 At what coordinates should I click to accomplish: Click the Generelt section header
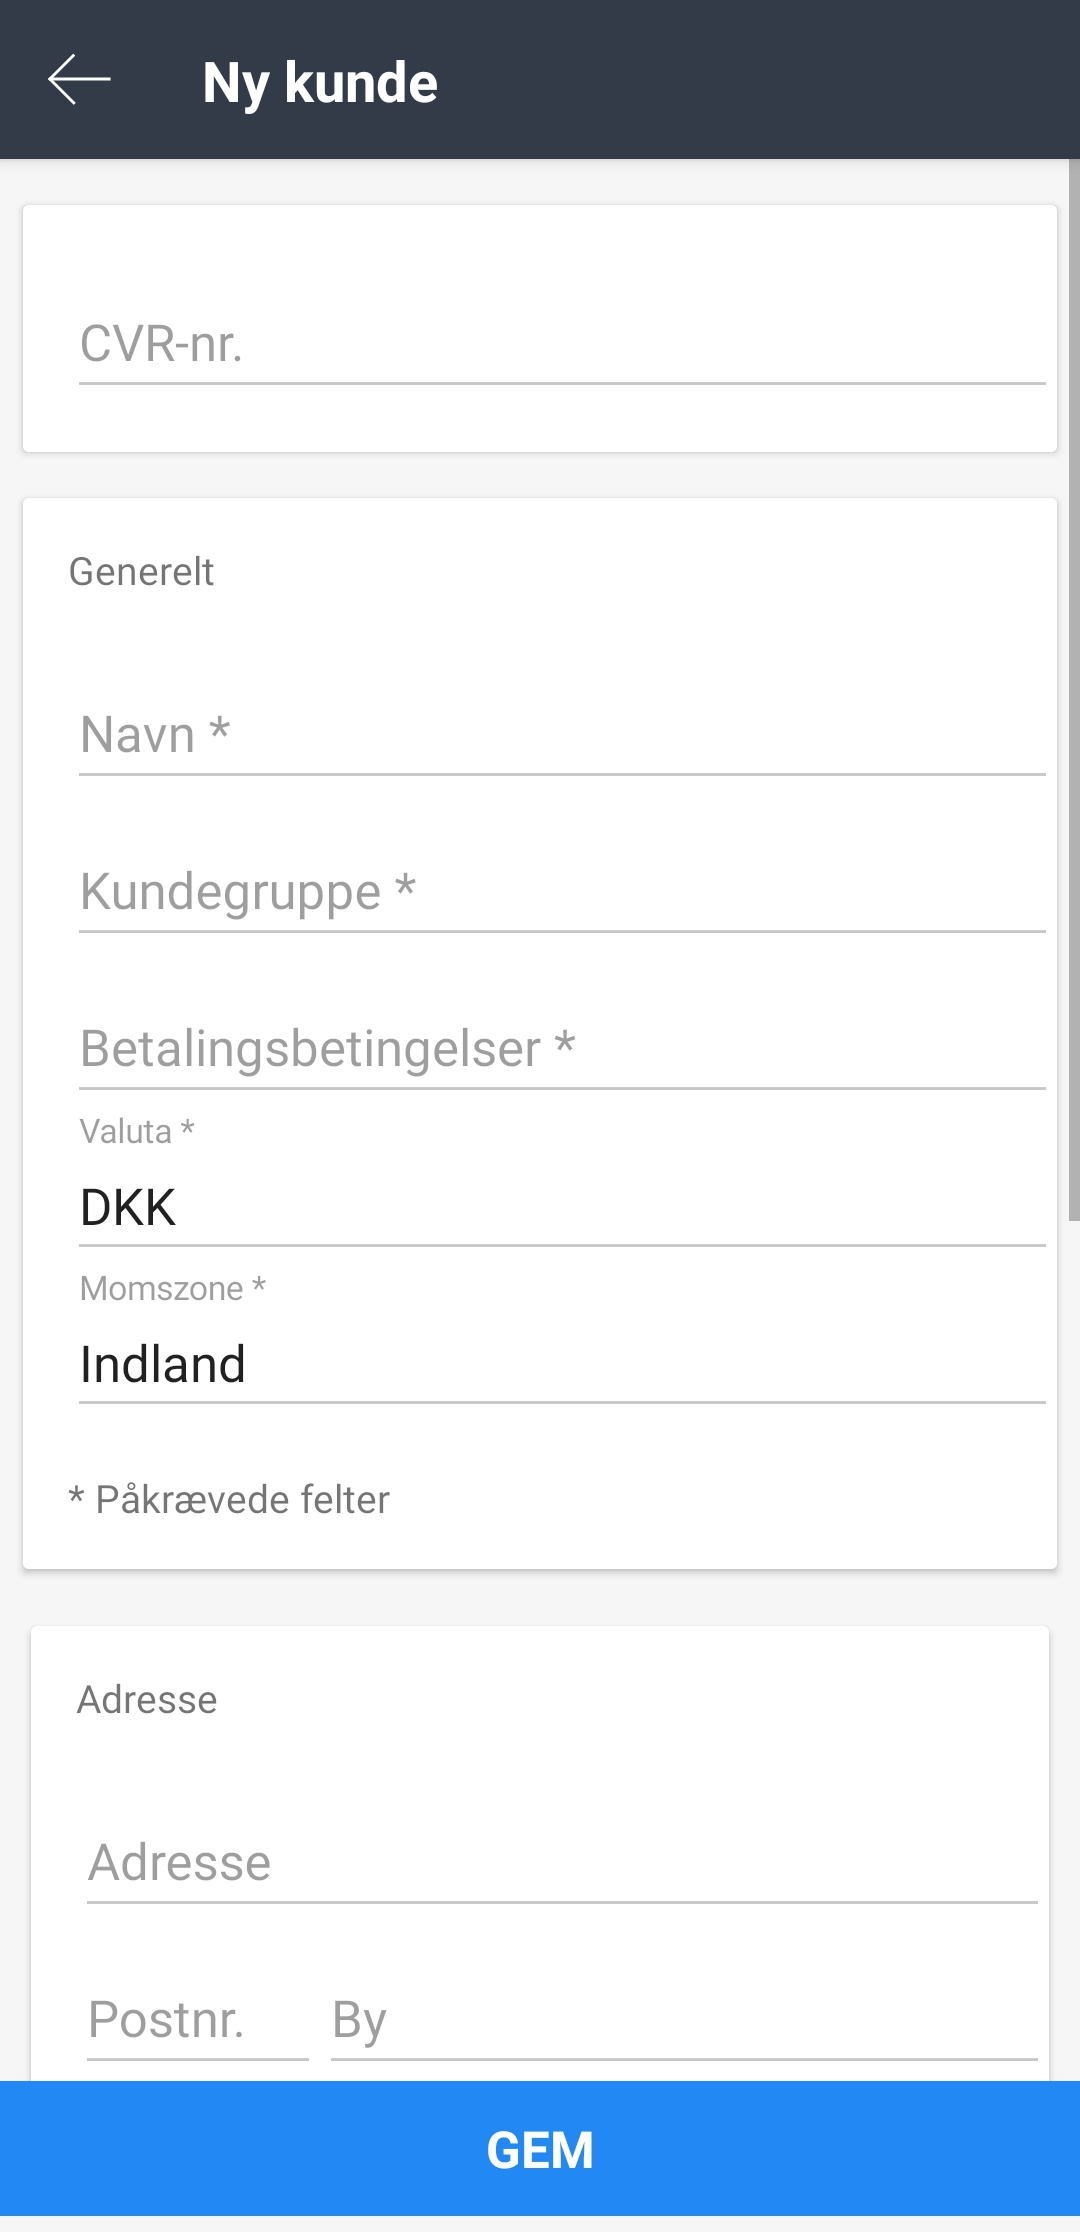tap(141, 572)
